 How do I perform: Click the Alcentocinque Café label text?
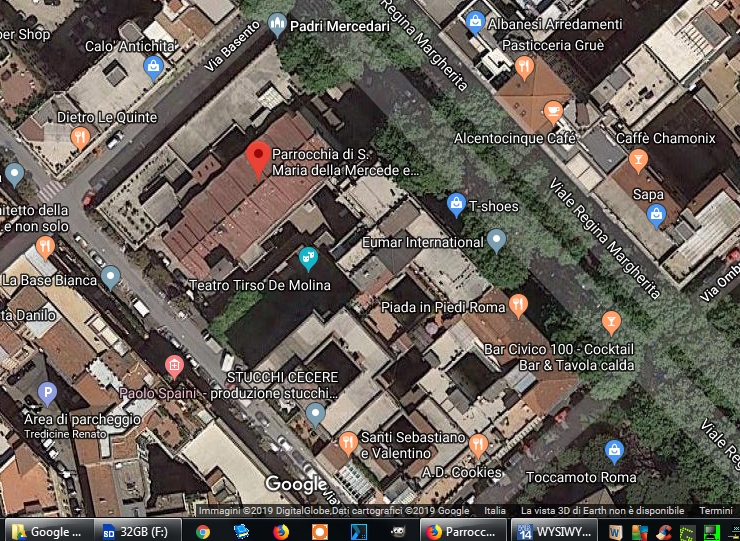click(514, 138)
